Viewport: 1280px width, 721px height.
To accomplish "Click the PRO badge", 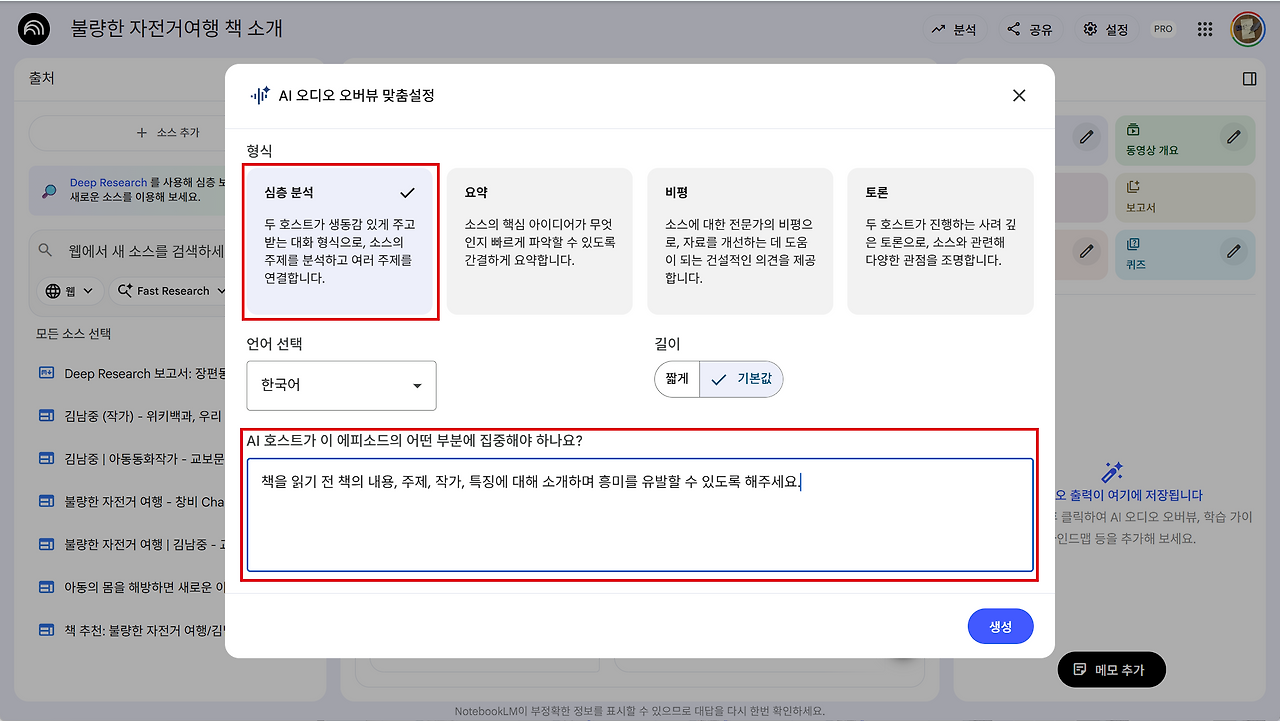I will [x=1163, y=30].
